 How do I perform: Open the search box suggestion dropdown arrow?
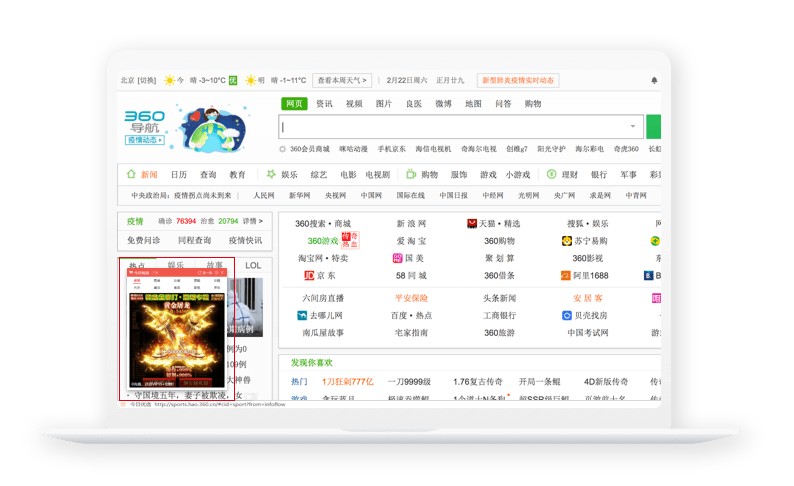click(x=632, y=126)
